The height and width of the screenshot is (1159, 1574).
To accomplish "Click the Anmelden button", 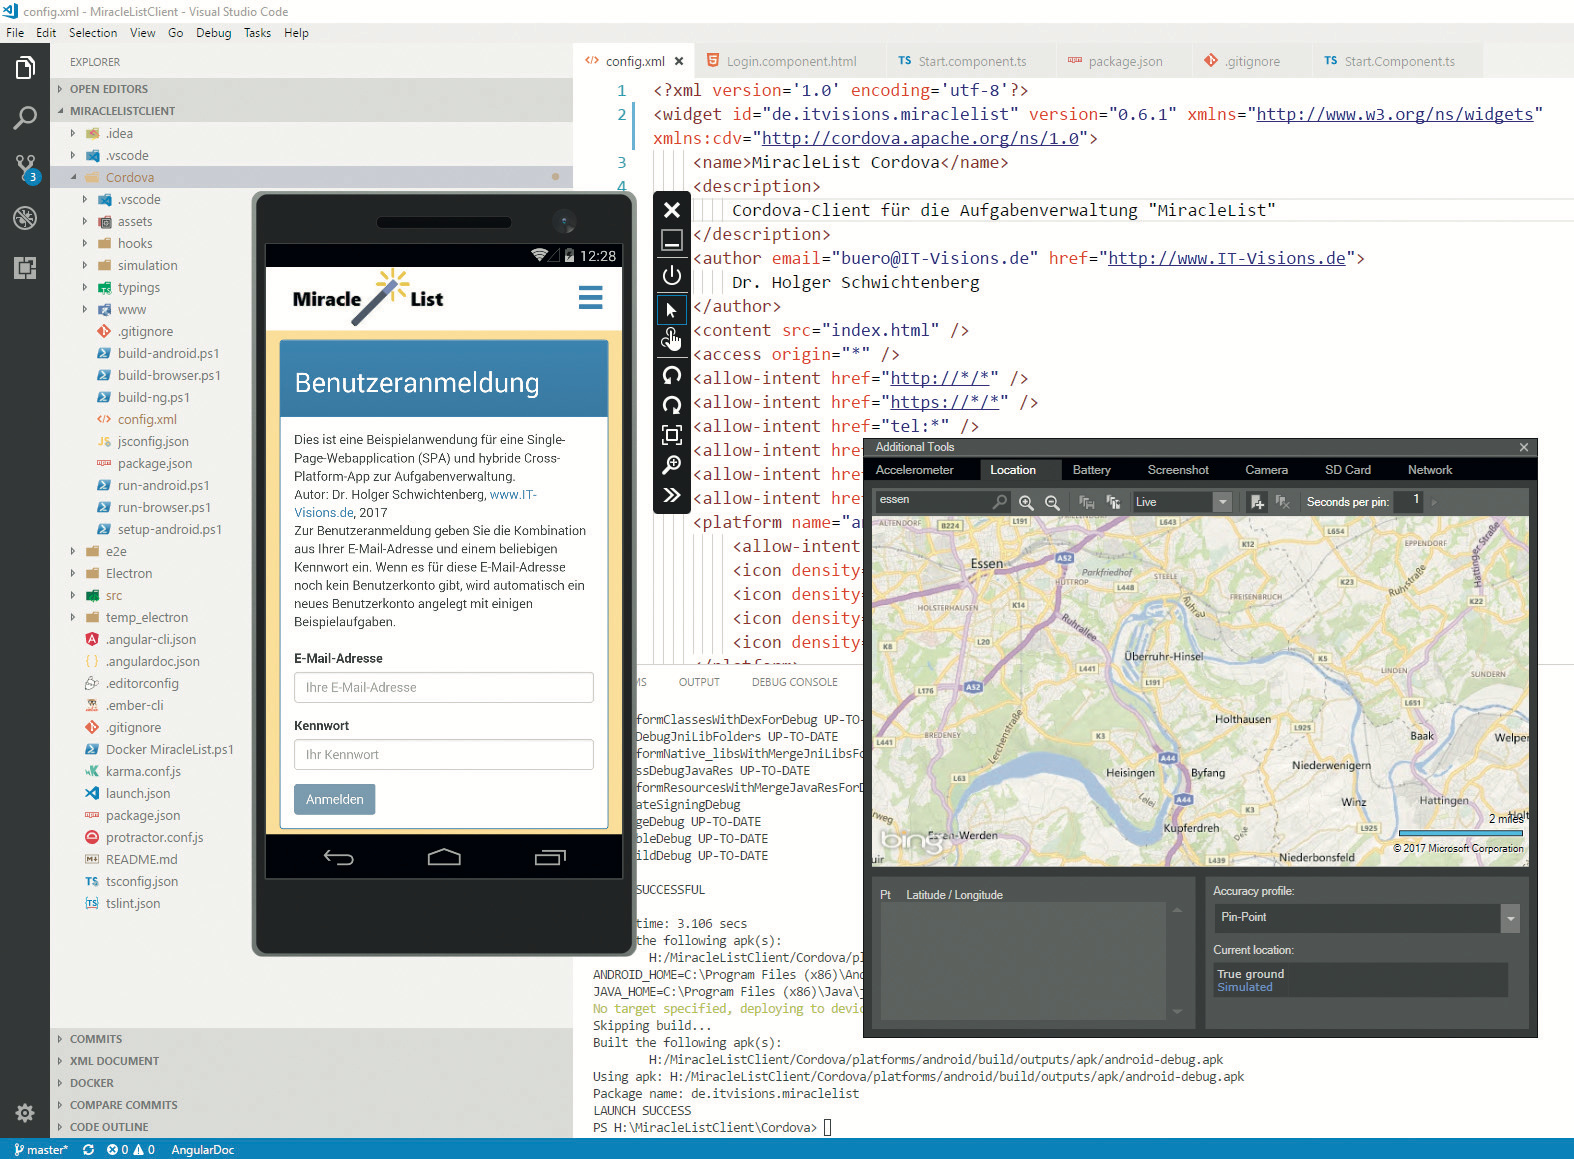I will (335, 799).
